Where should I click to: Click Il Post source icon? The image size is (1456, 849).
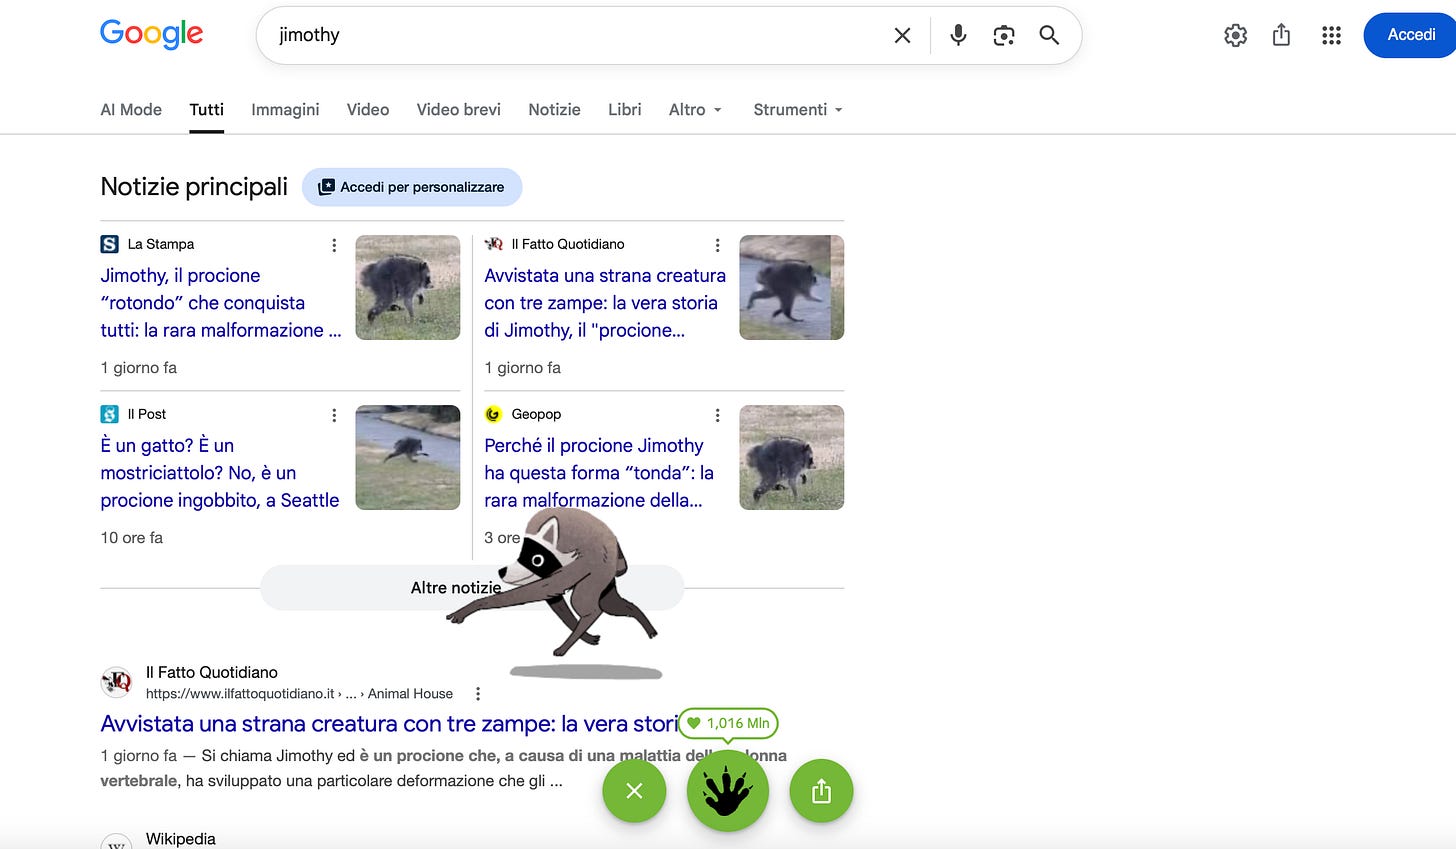pos(110,414)
